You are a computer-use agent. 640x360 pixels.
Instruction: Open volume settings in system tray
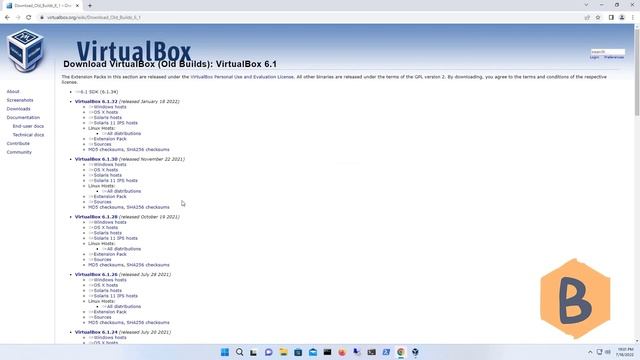(x=608, y=352)
